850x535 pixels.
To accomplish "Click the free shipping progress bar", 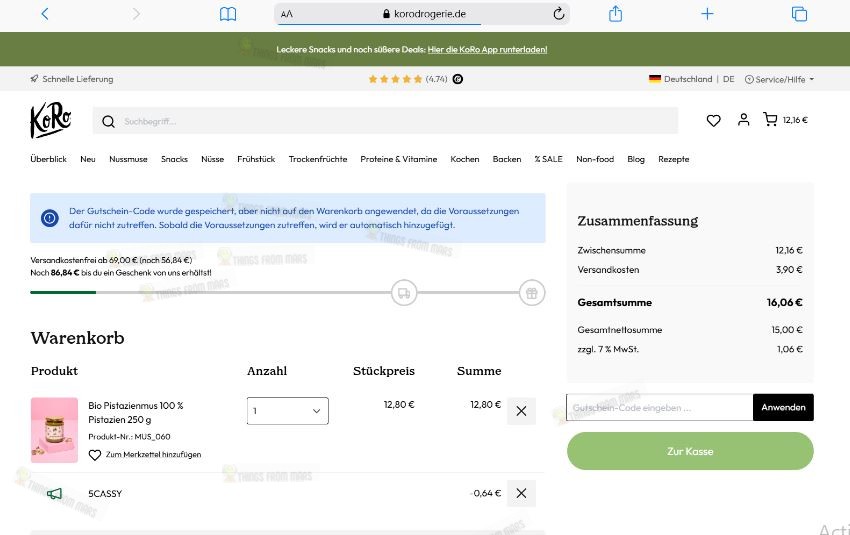I will [x=287, y=293].
